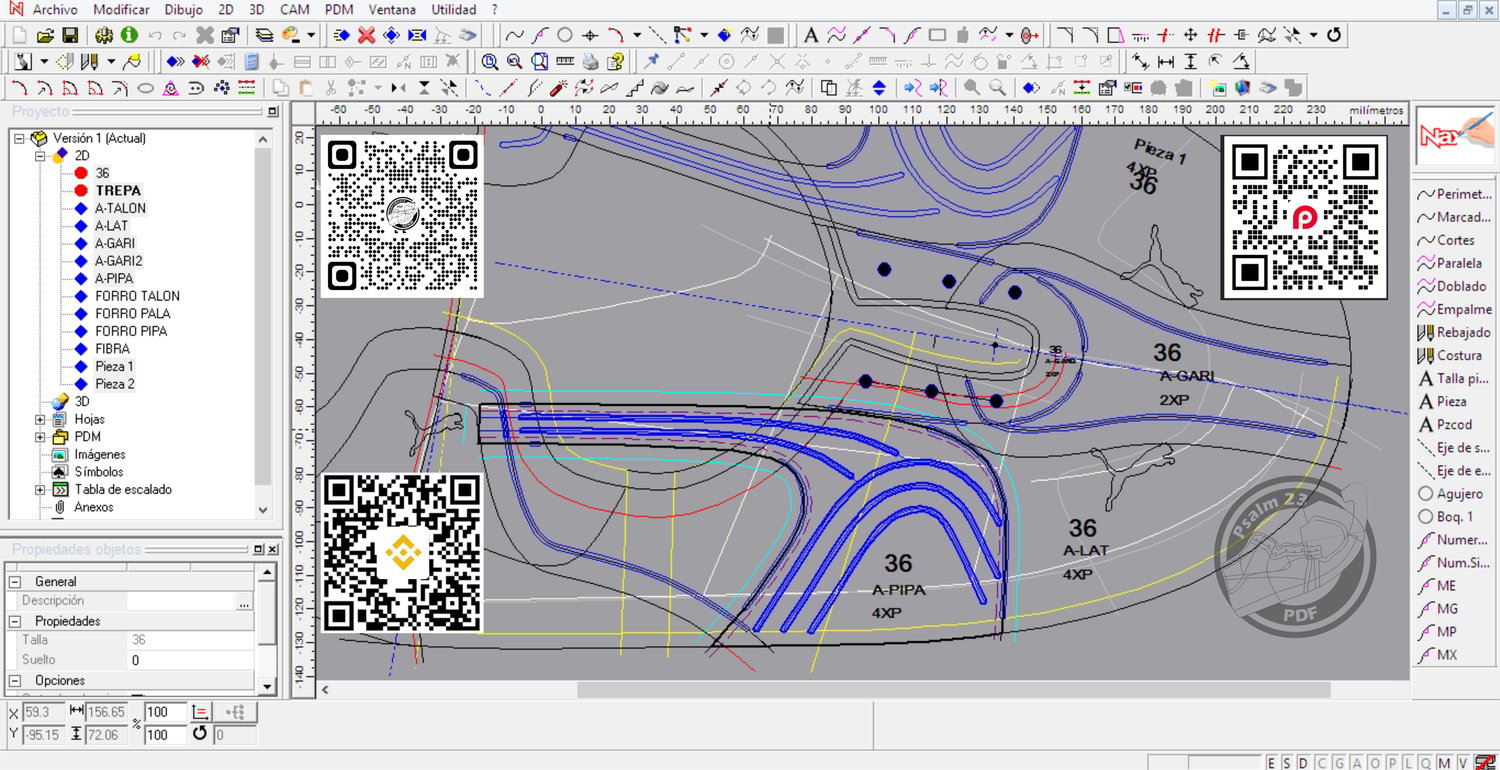Open the Utilidad menu
1500x770 pixels.
454,9
